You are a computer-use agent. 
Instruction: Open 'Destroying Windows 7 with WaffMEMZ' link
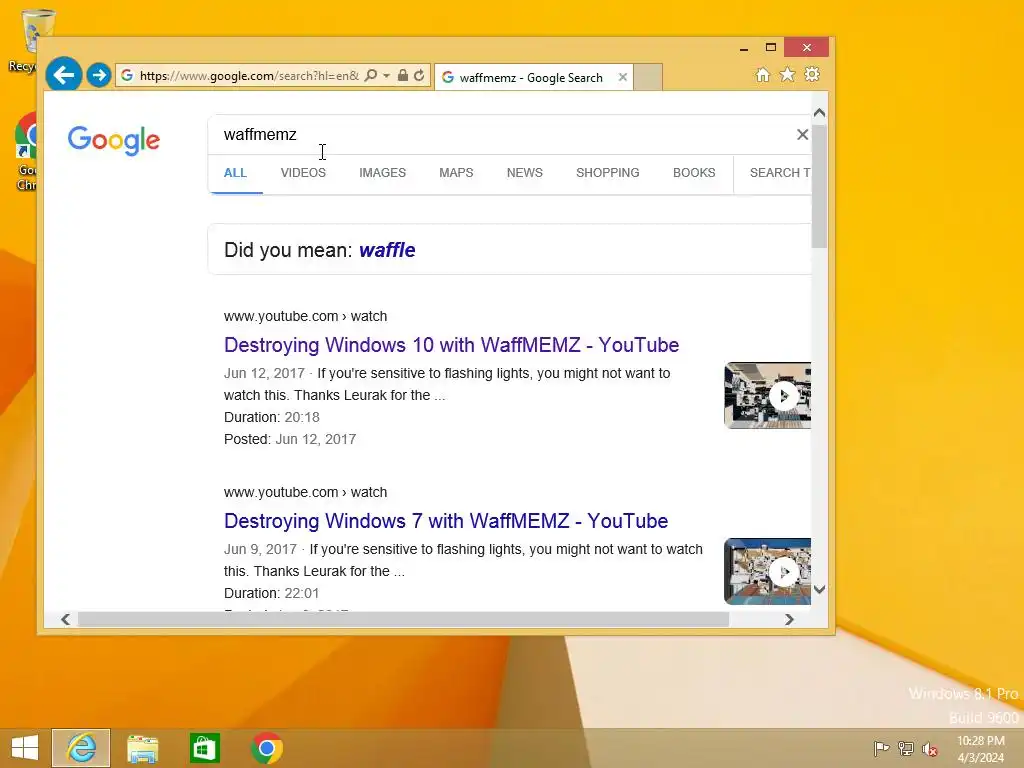[446, 521]
